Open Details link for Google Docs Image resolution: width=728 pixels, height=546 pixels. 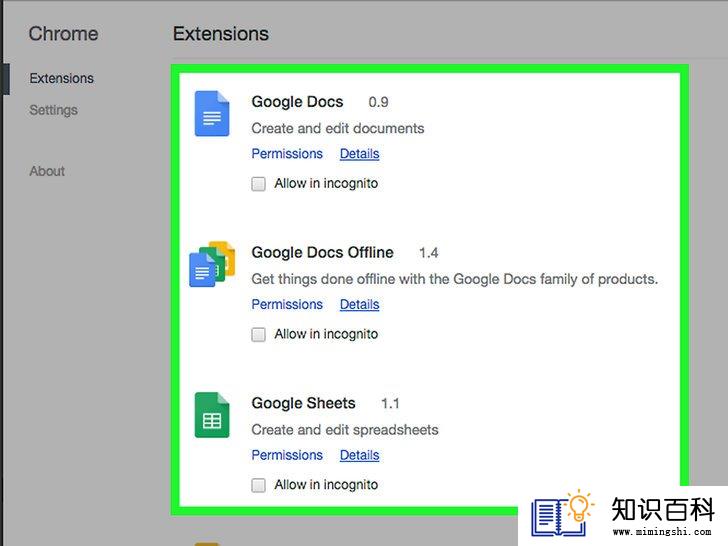tap(359, 154)
